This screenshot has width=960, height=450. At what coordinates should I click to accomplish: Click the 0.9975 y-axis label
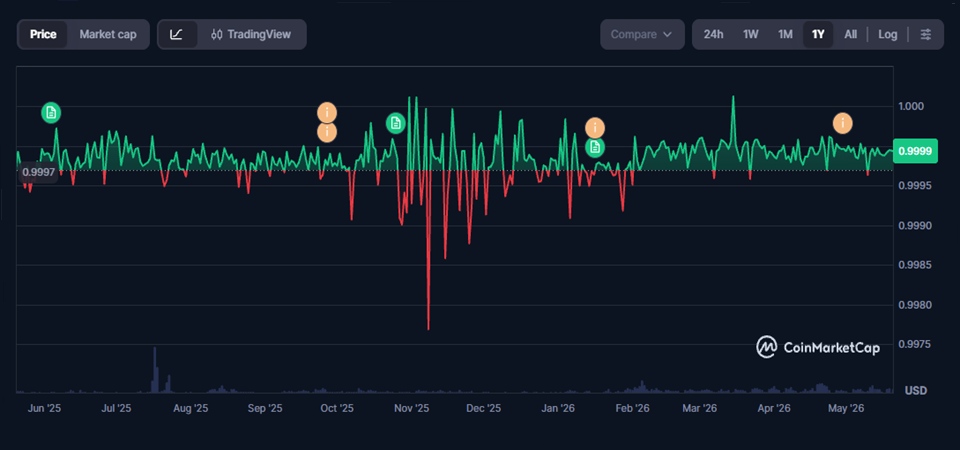(913, 345)
